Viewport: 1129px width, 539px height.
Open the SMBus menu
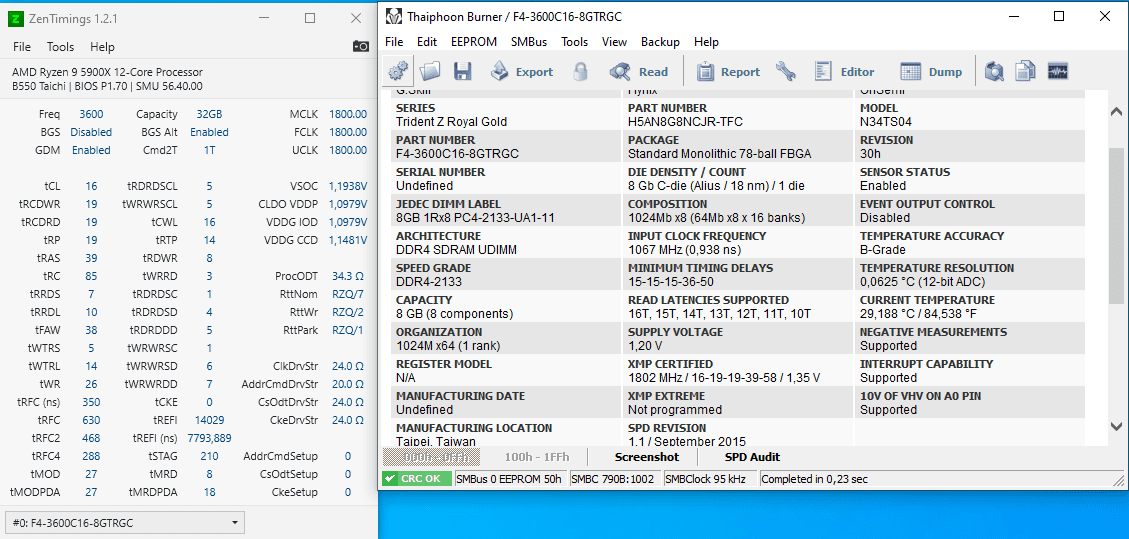529,42
